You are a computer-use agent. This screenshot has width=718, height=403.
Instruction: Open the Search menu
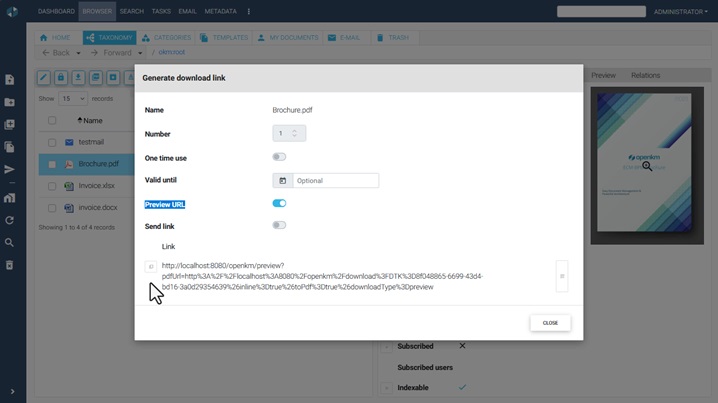click(132, 11)
